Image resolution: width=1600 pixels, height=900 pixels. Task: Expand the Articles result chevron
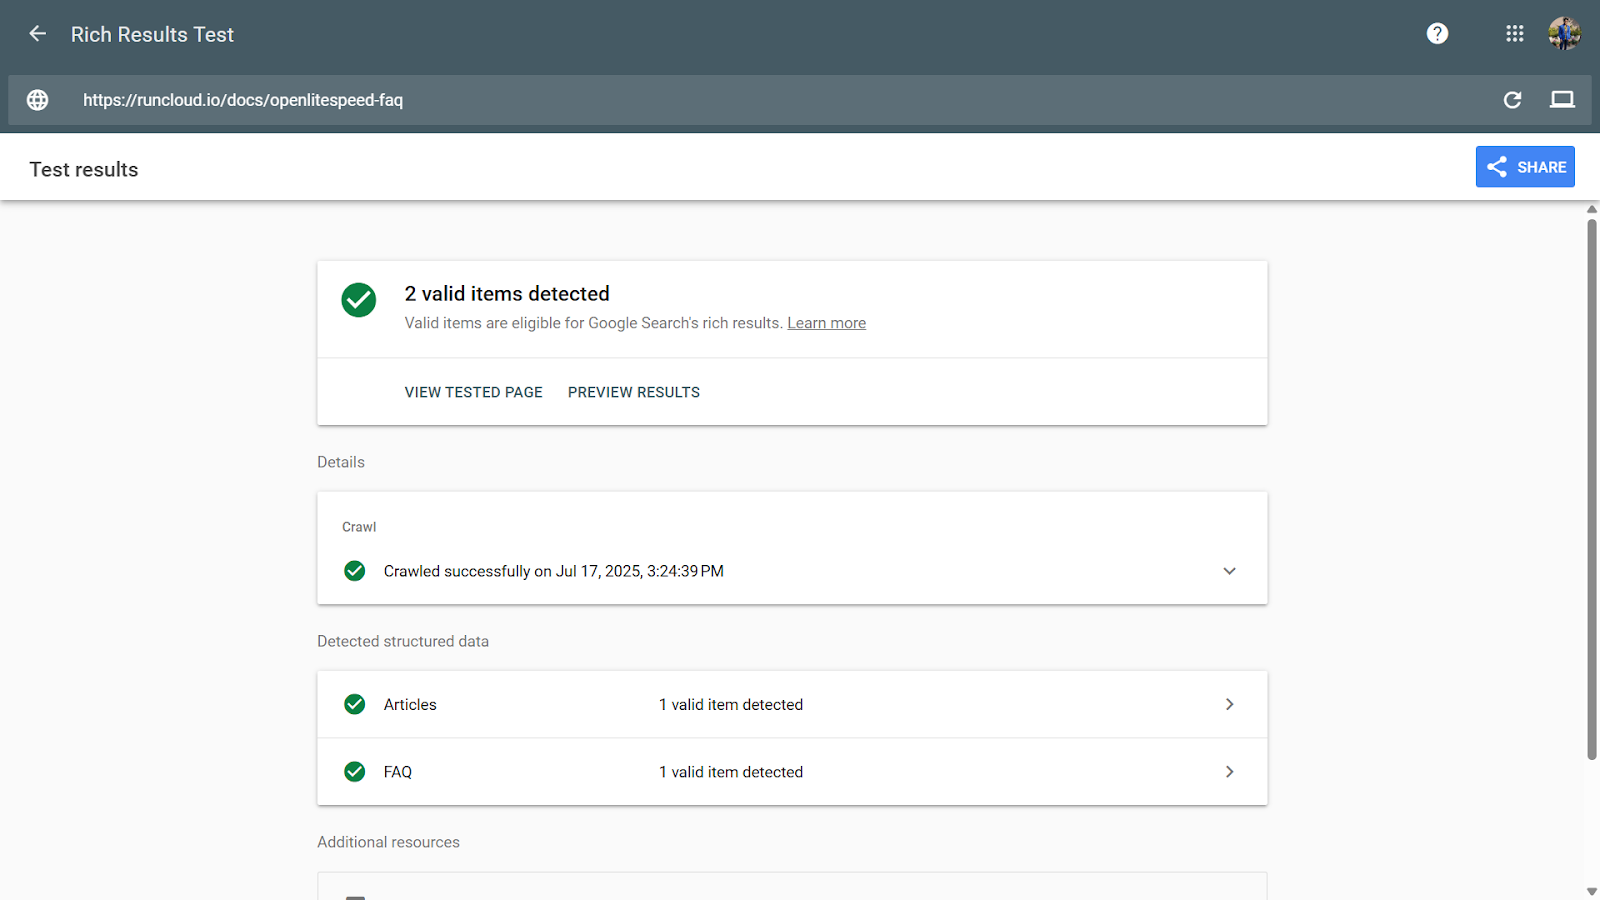(x=1229, y=704)
